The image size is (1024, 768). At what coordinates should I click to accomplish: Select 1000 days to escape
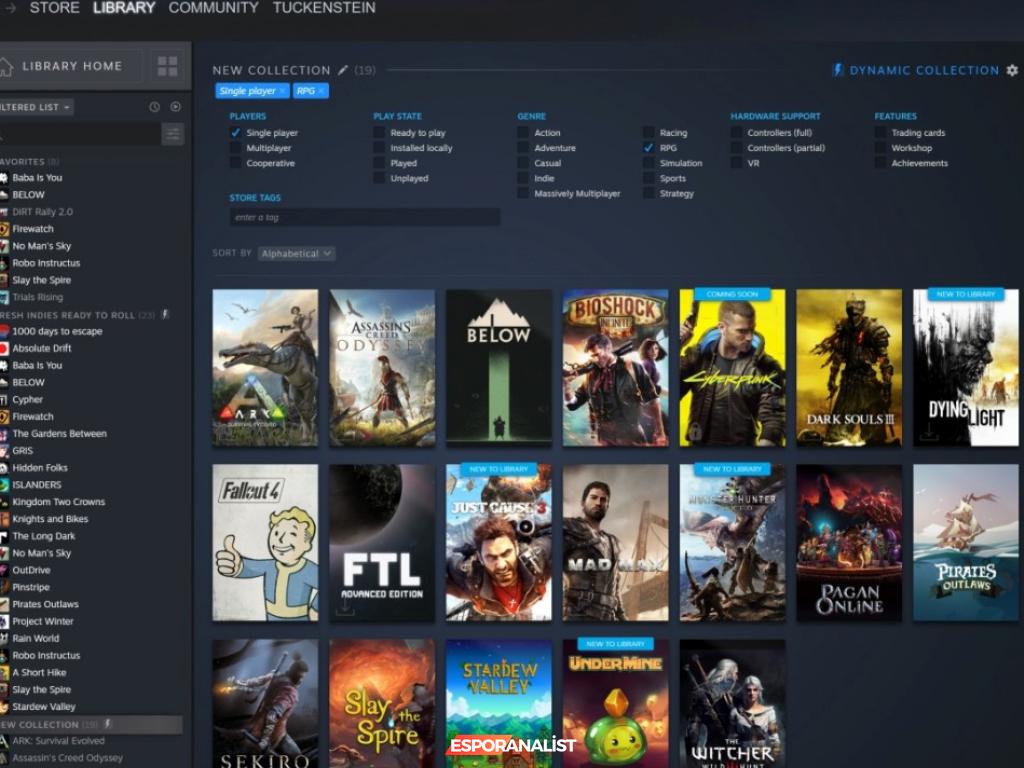pos(57,331)
